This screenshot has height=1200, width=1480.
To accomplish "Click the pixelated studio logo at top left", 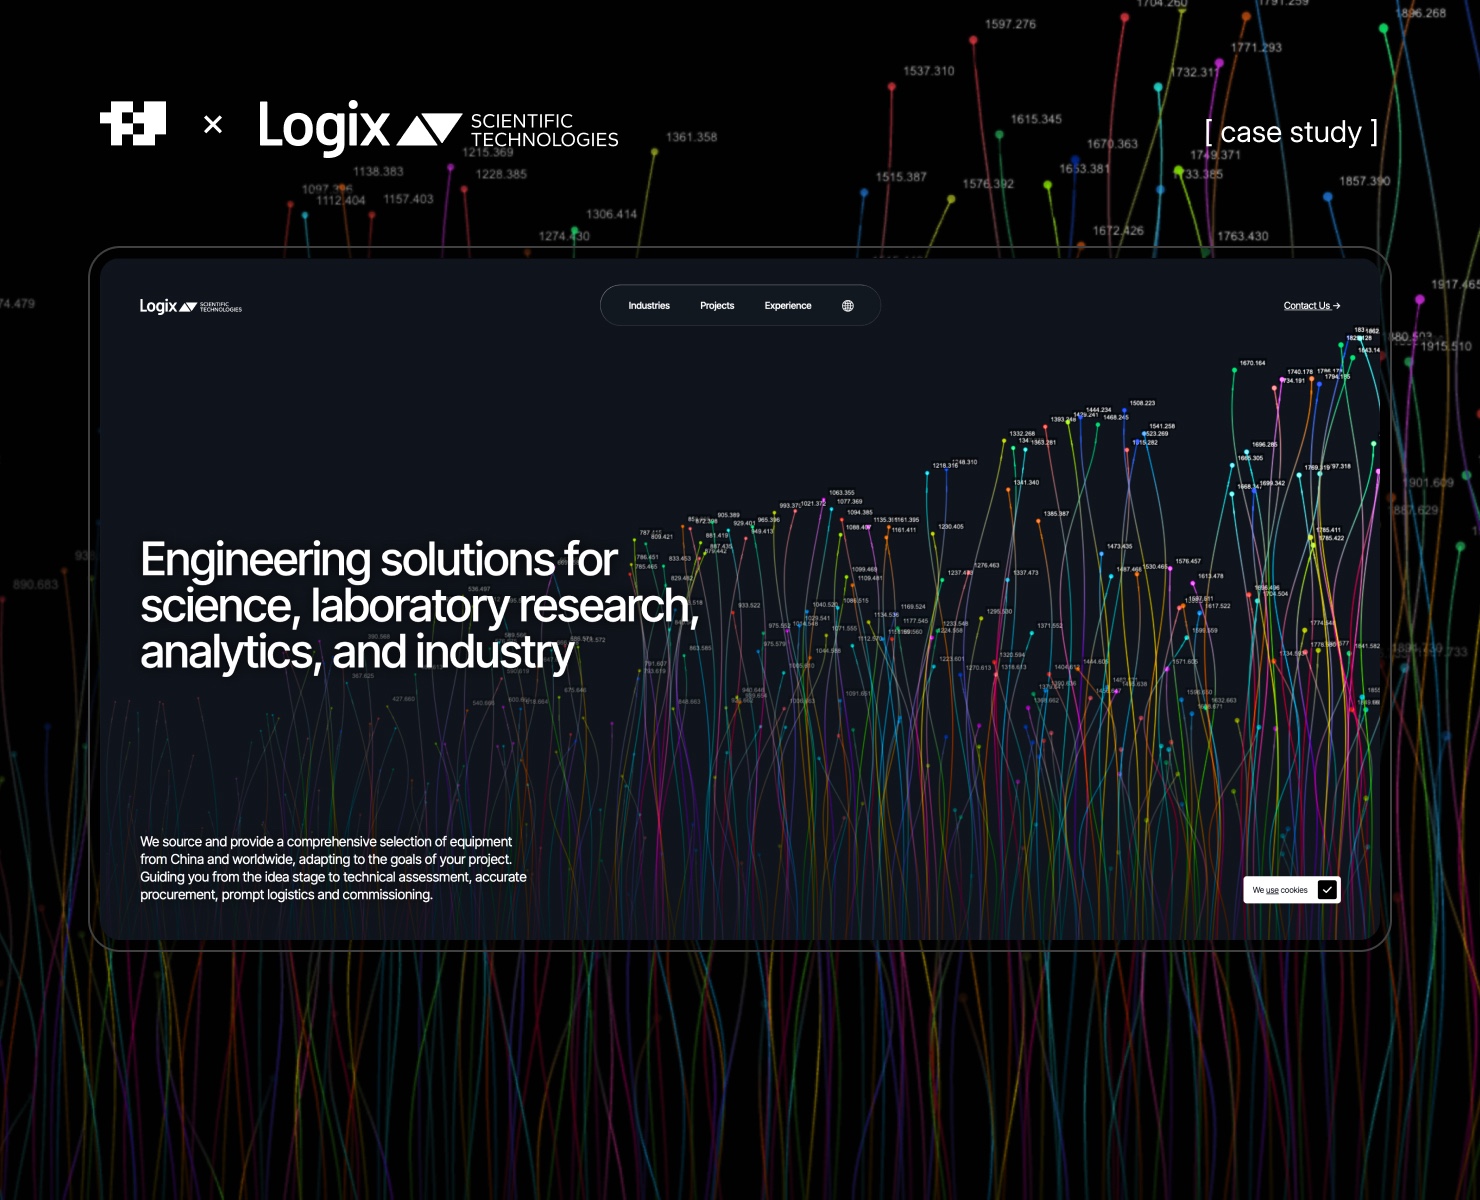I will tap(133, 124).
